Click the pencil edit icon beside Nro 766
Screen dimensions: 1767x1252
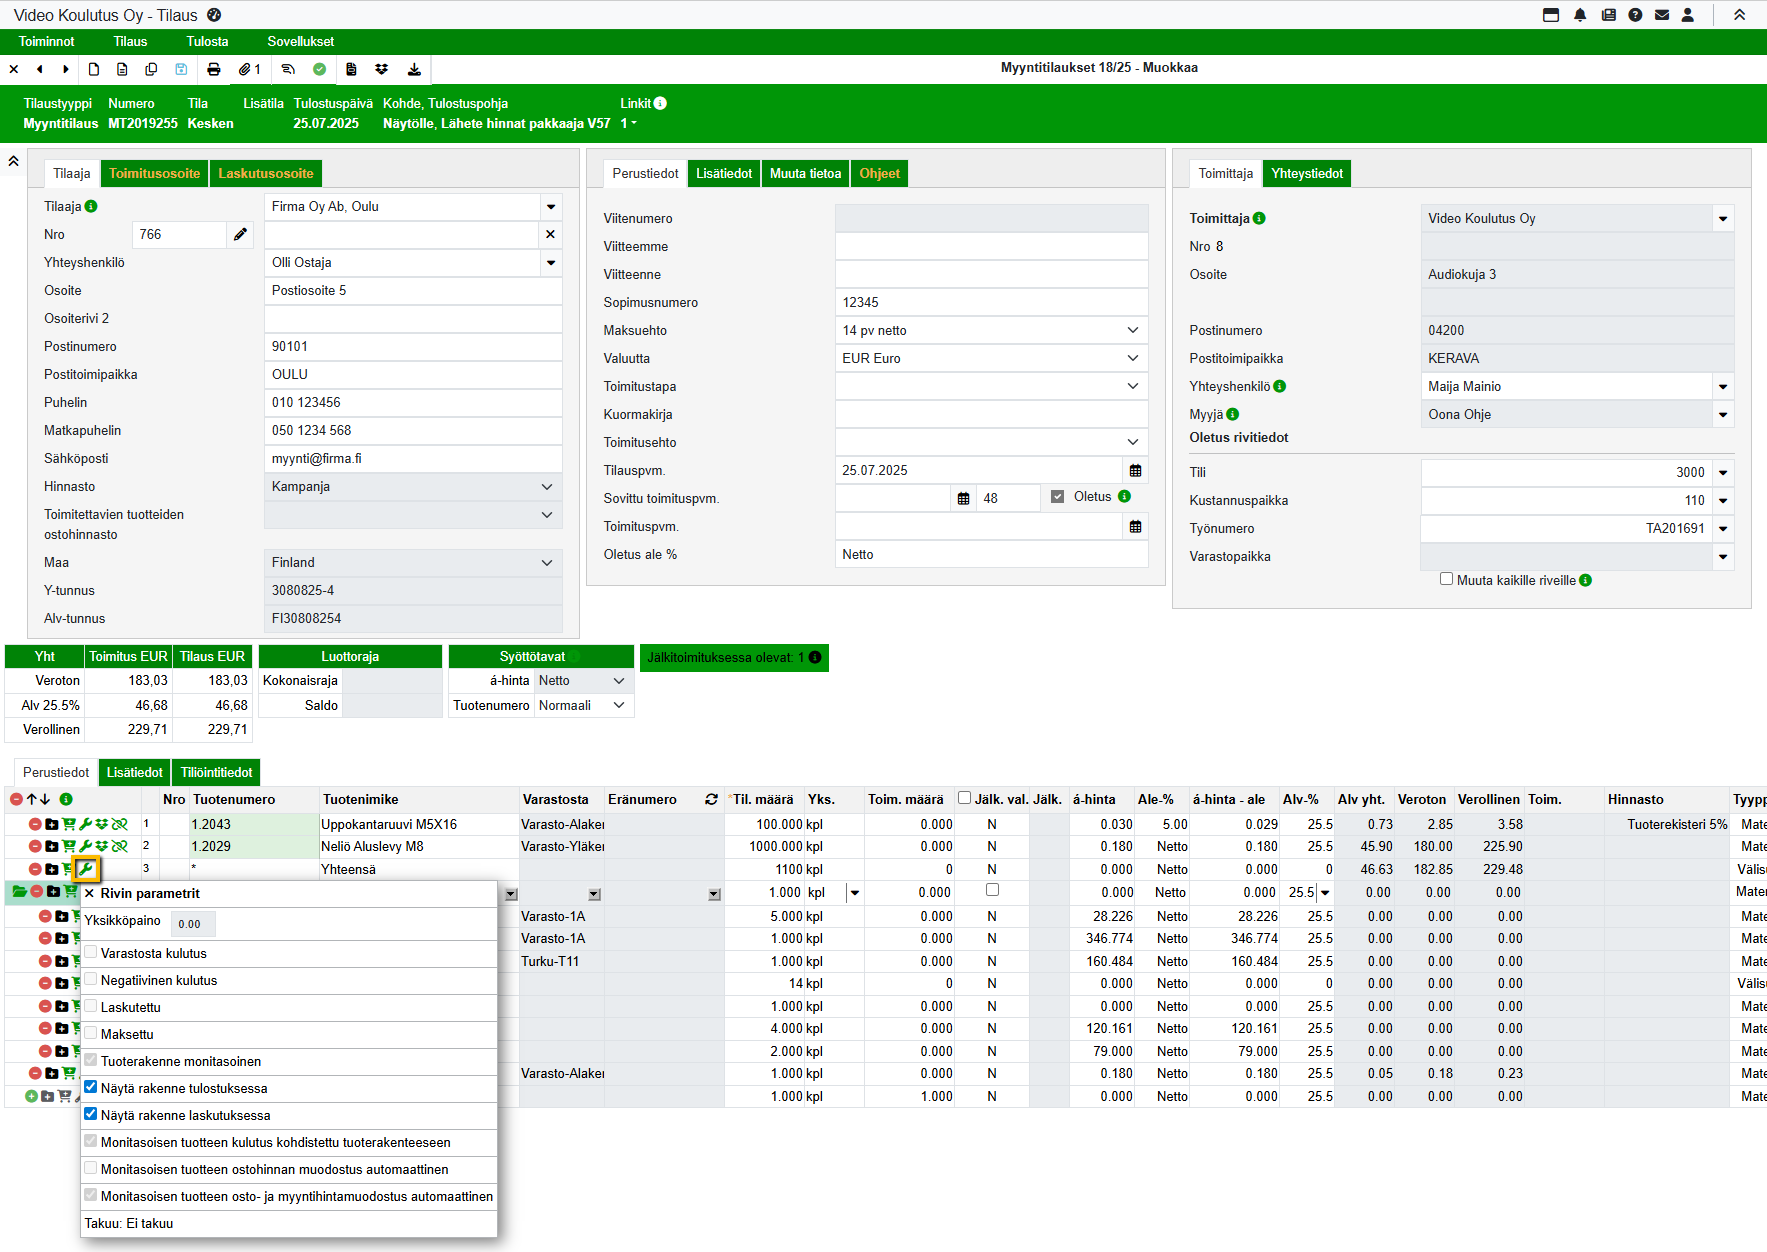tap(240, 234)
